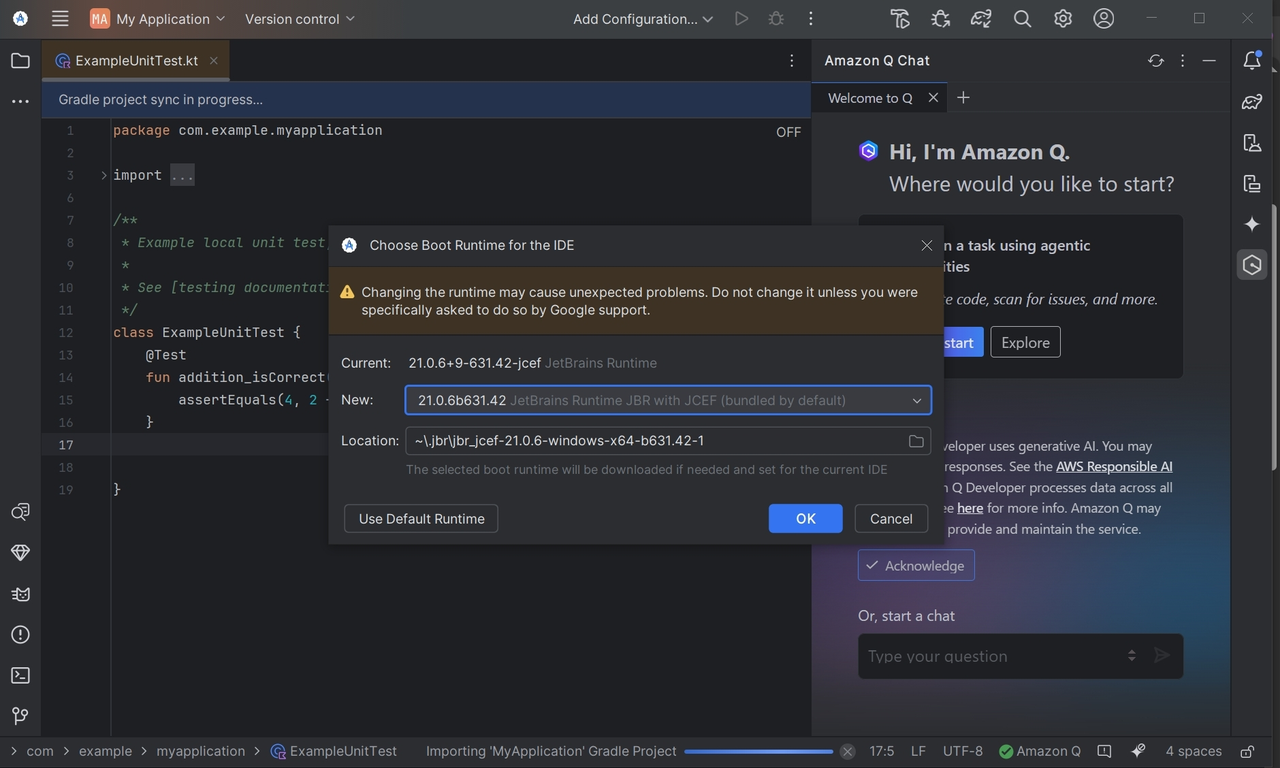
Task: Browse for runtime location folder
Action: pos(915,441)
